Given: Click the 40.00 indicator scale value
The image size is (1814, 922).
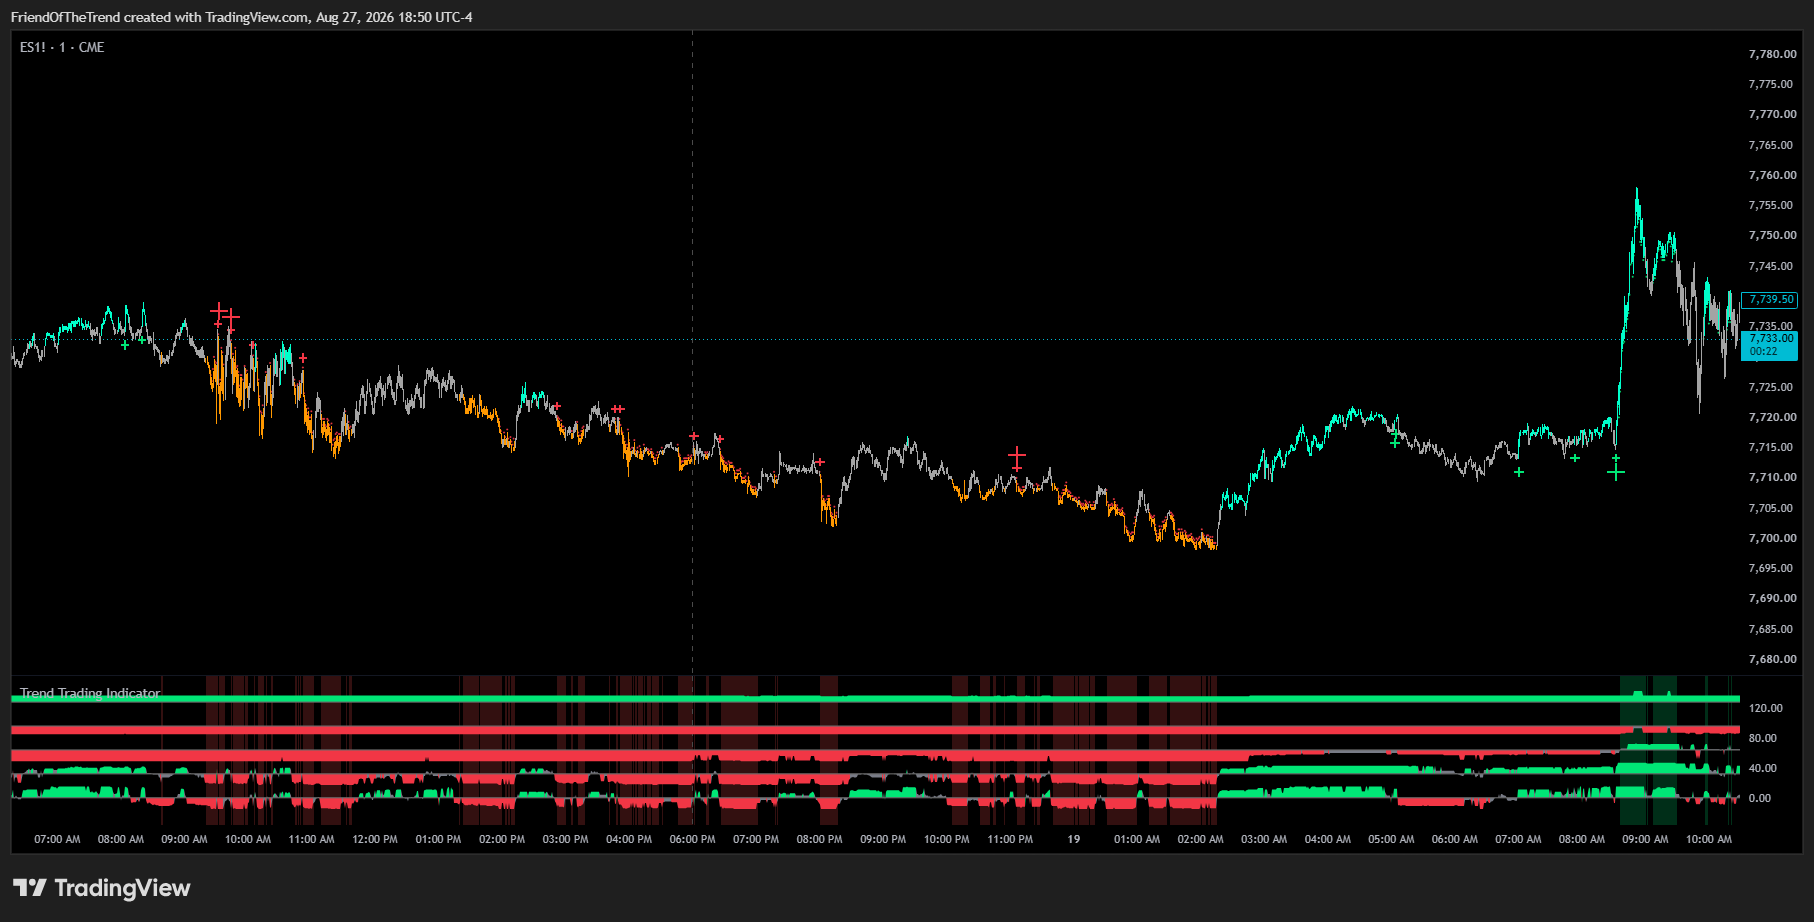Looking at the screenshot, I should tap(1762, 768).
